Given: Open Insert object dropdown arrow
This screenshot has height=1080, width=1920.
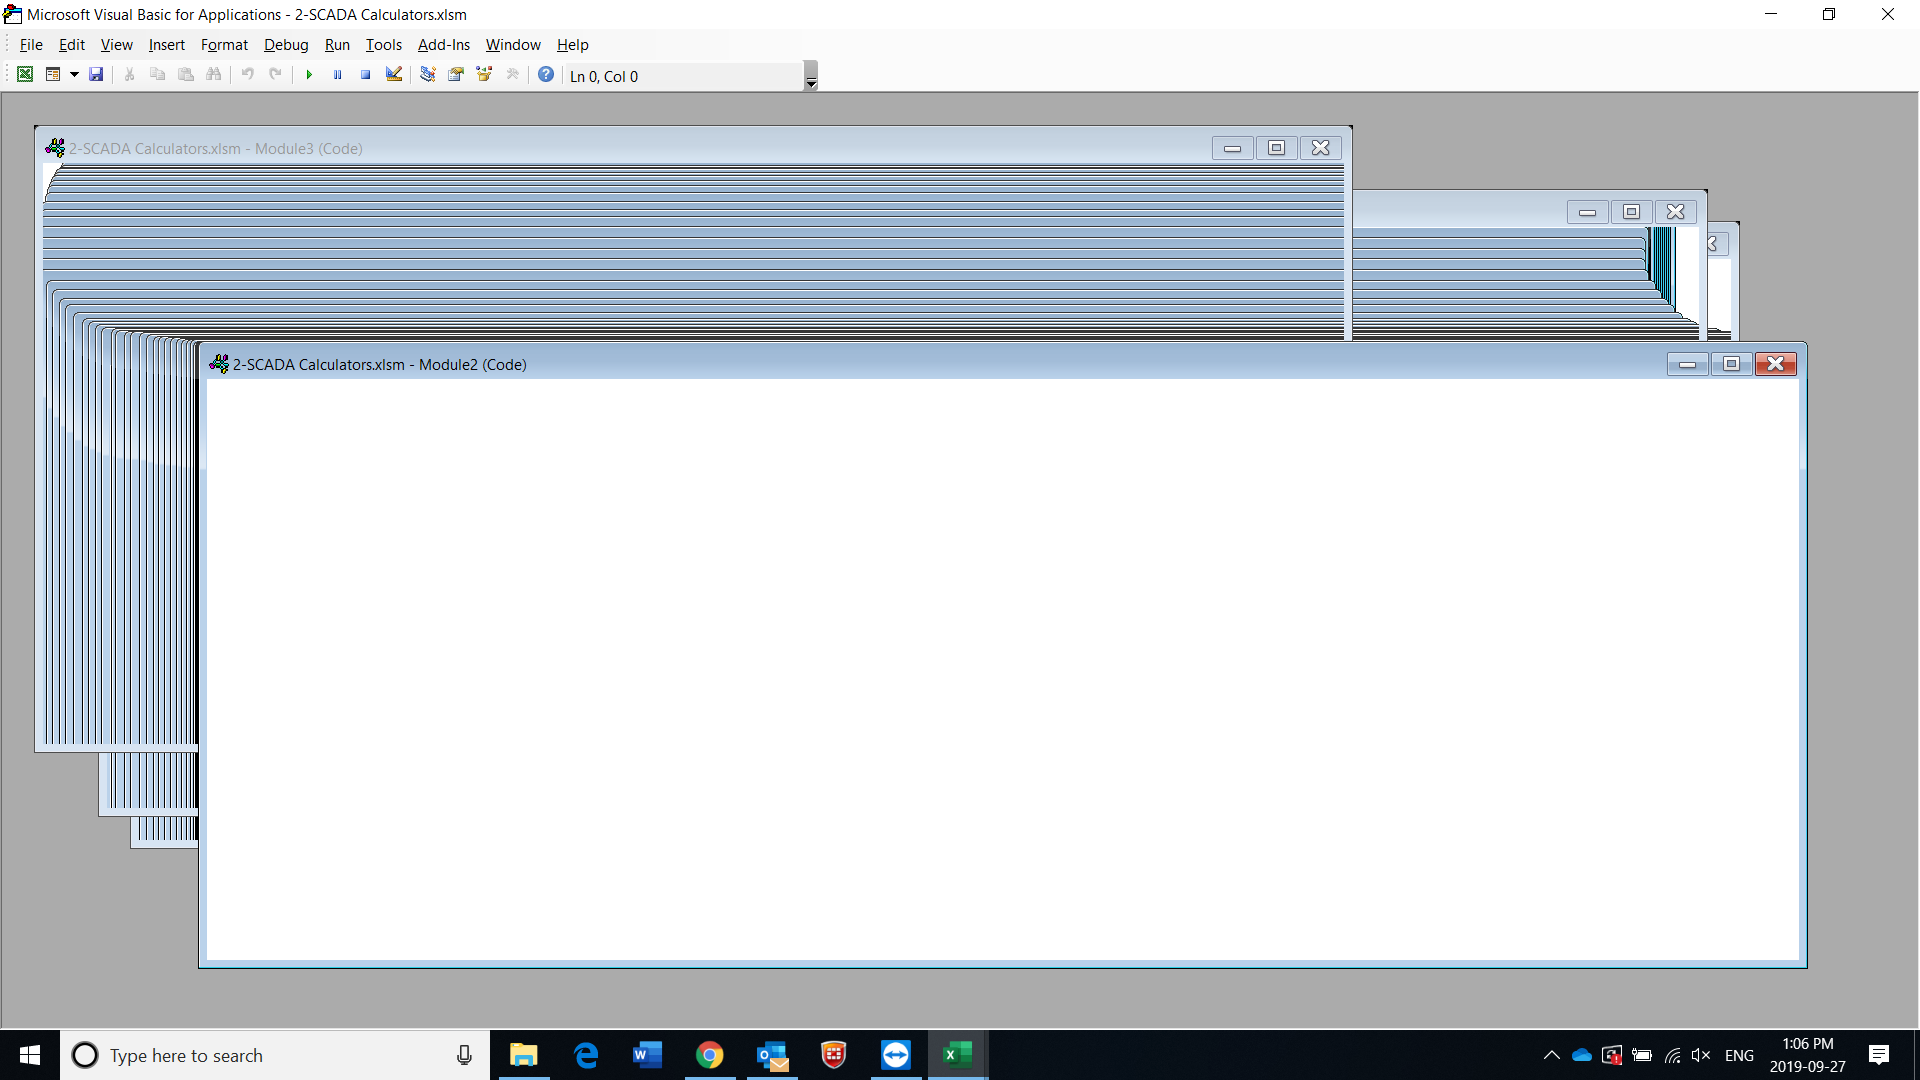Looking at the screenshot, I should 74,75.
